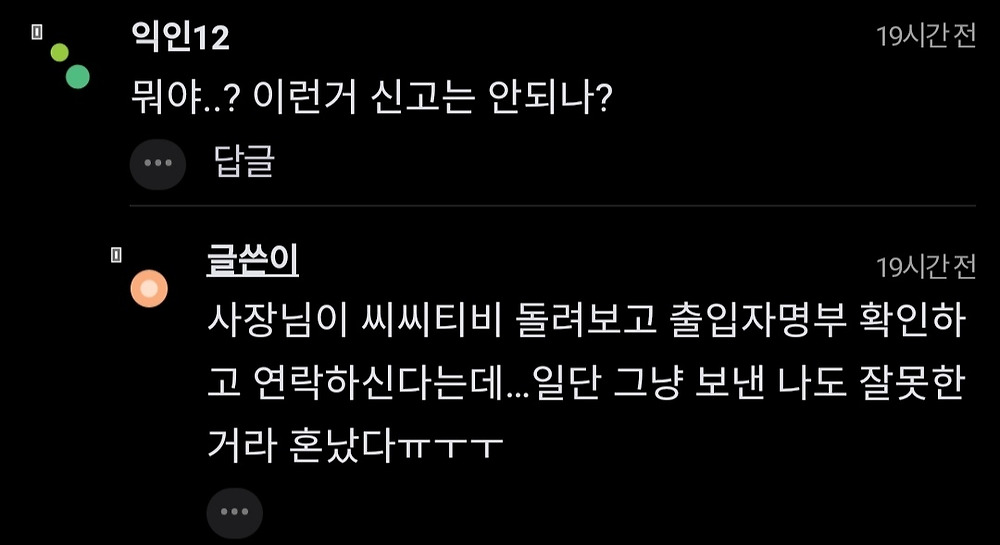Click the 19시간 전 timestamp on 익인12's comment
The image size is (1000, 545).
click(x=926, y=36)
